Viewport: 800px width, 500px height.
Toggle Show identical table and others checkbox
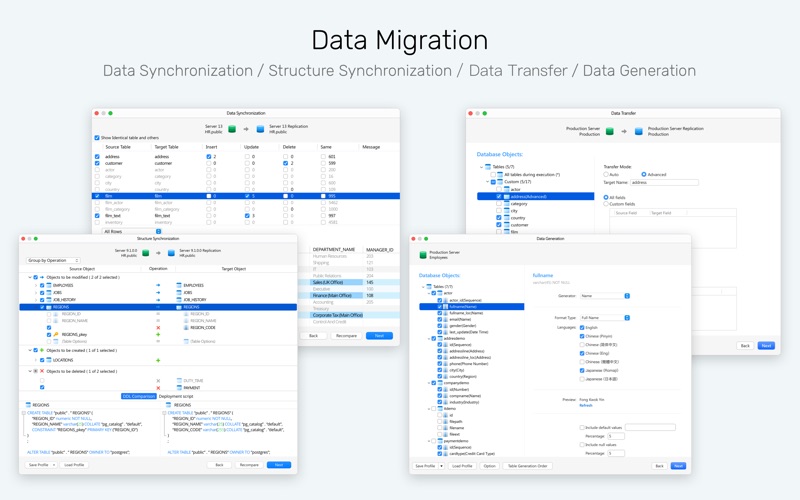coord(97,138)
